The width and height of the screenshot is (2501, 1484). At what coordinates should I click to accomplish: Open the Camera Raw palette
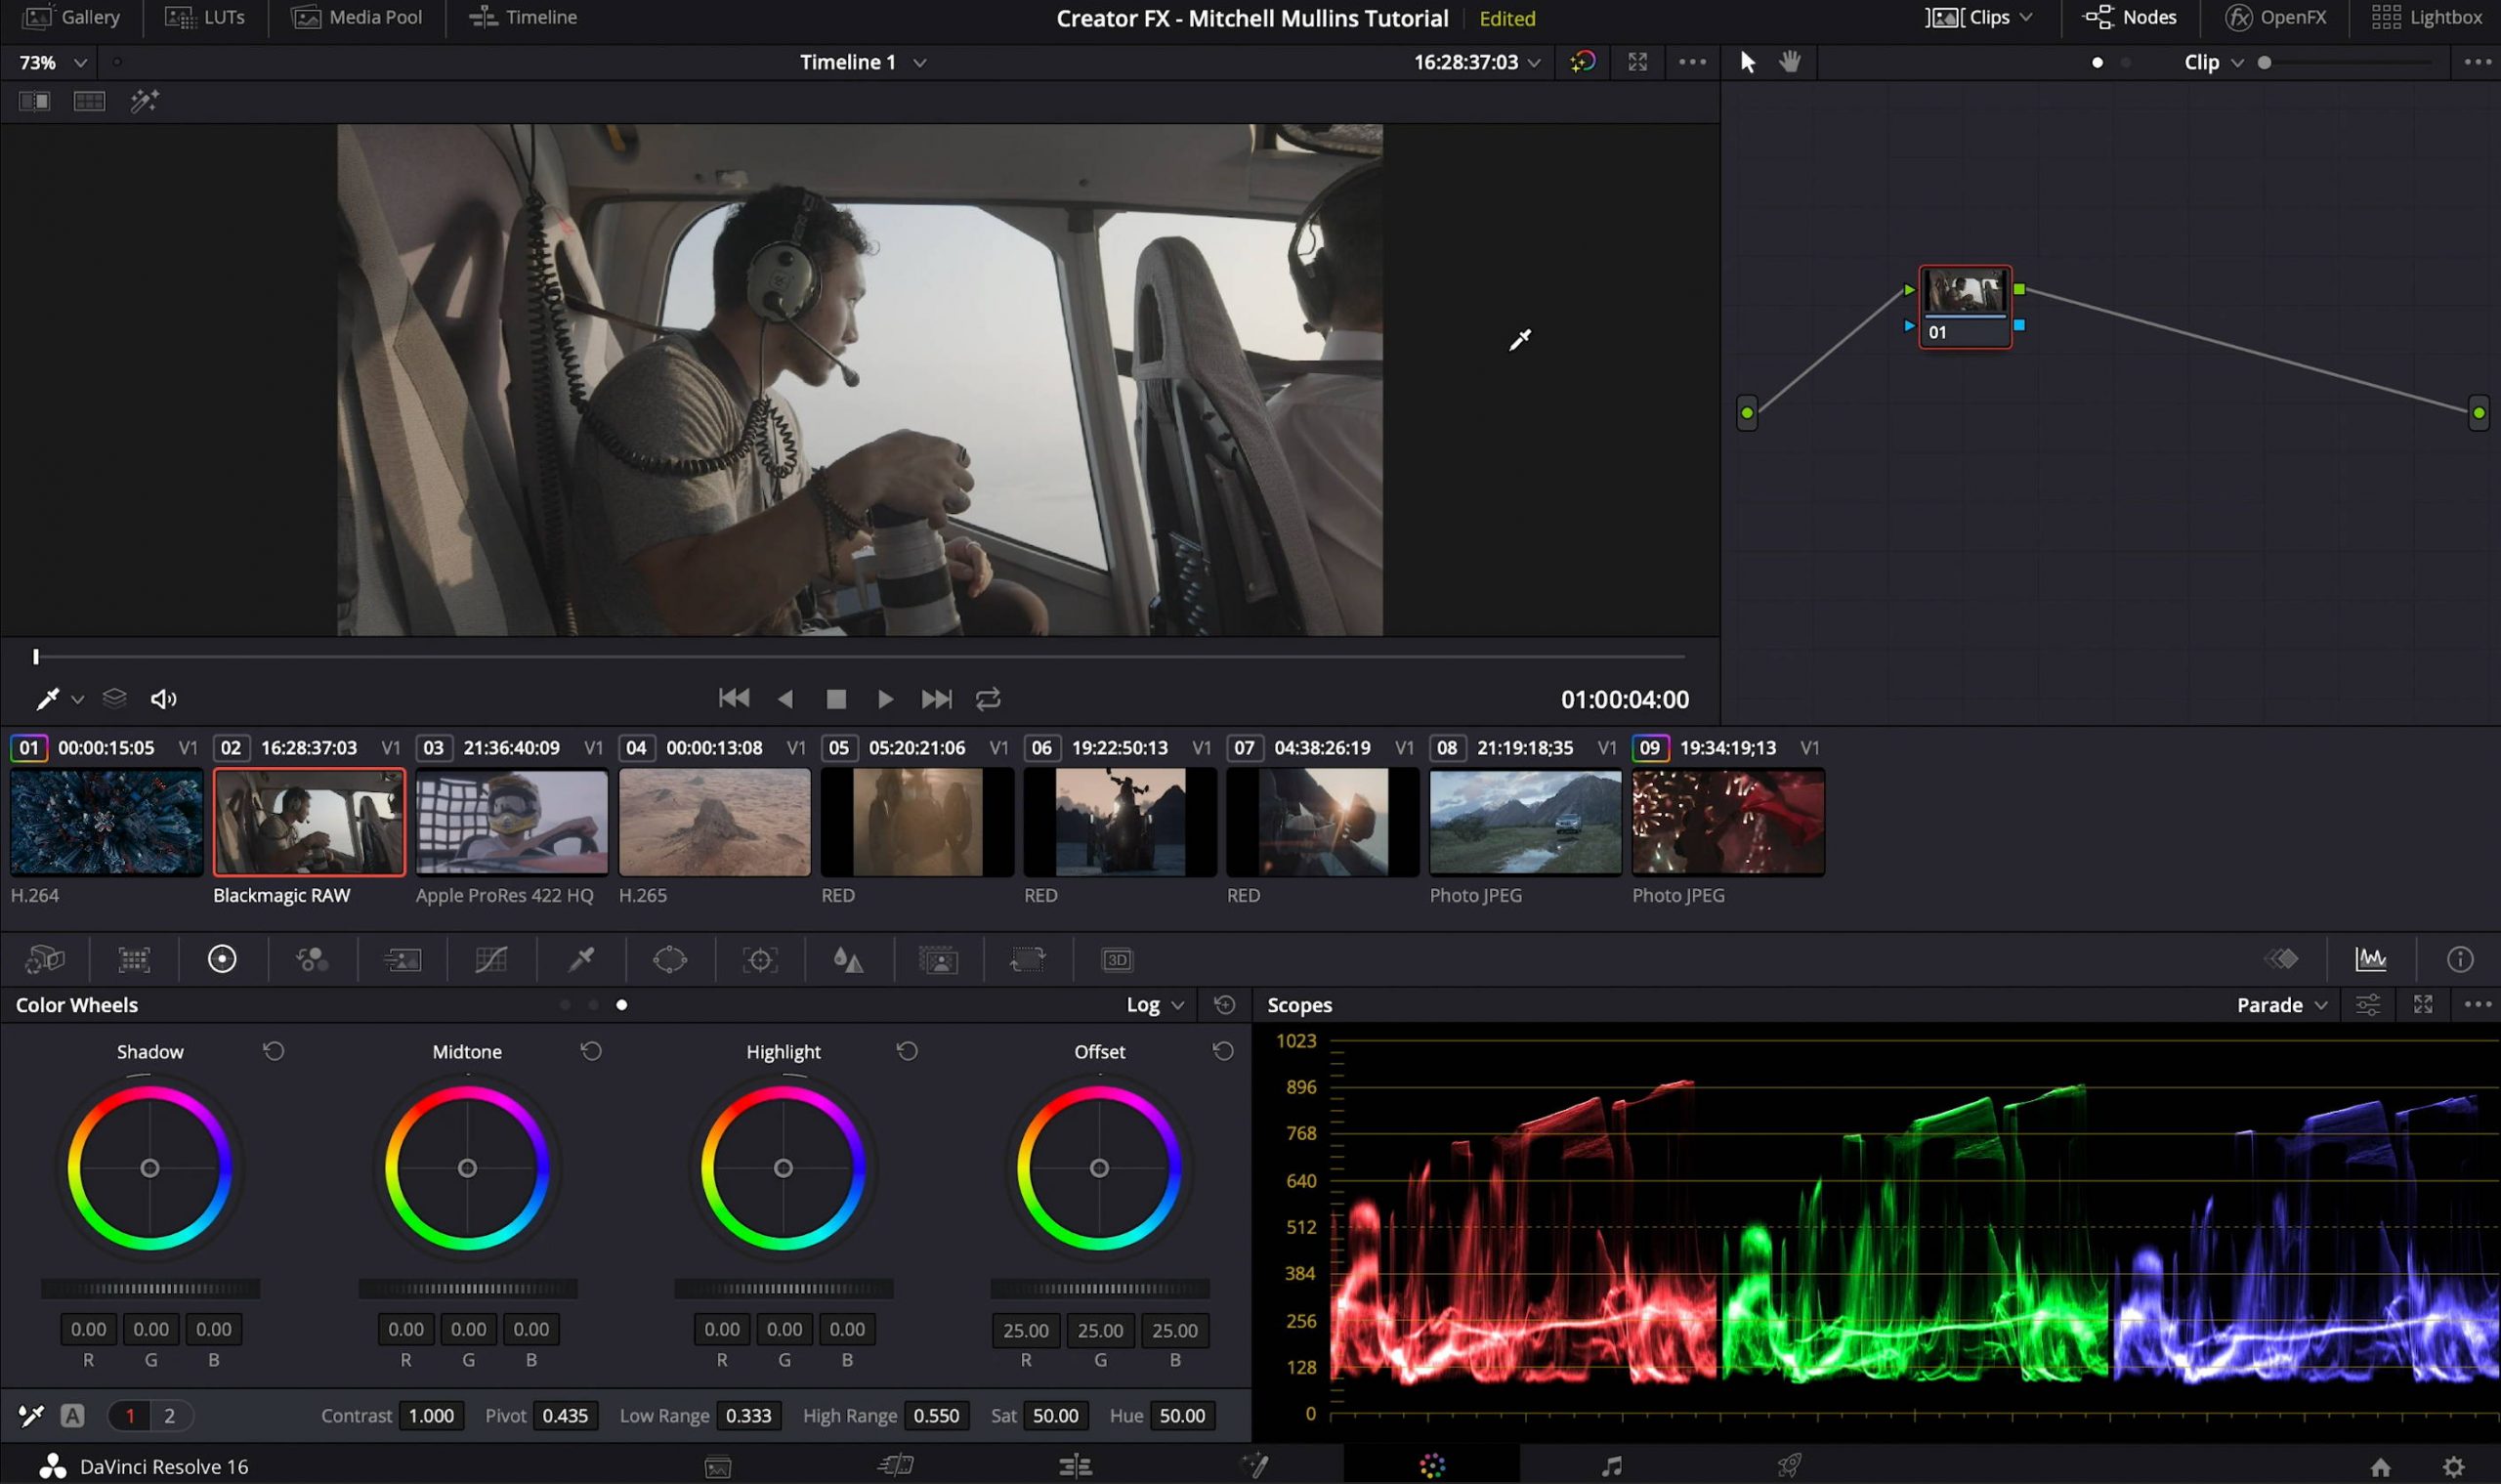coord(44,960)
